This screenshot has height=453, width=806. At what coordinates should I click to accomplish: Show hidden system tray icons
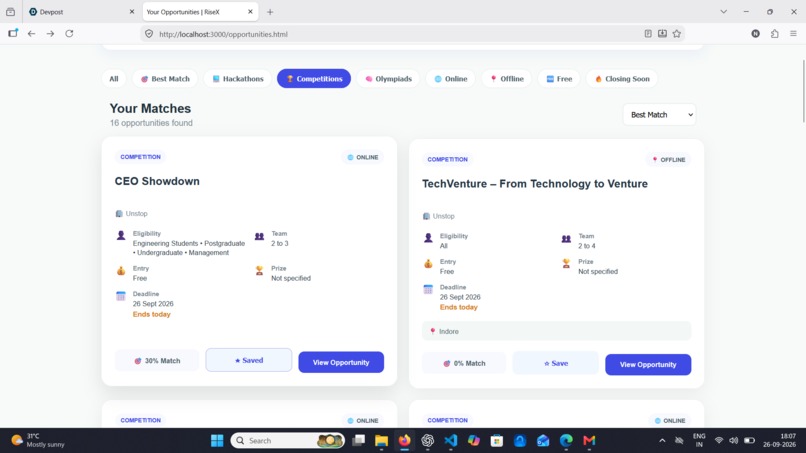point(662,441)
